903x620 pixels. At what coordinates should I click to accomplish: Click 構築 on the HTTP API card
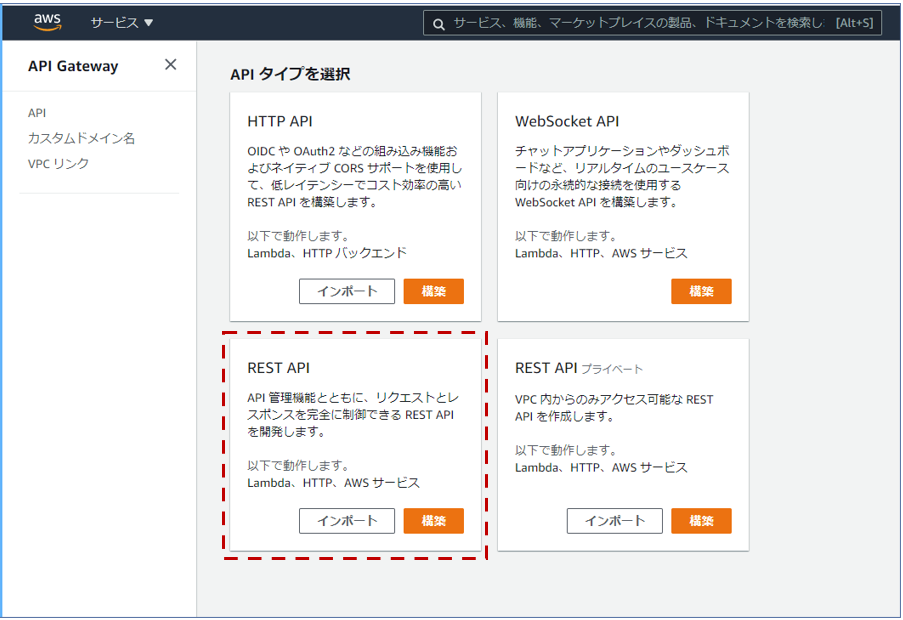(x=433, y=291)
